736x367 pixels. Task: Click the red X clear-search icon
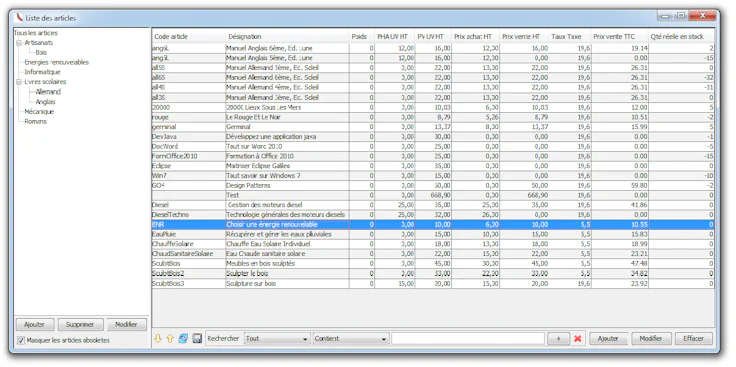[578, 338]
